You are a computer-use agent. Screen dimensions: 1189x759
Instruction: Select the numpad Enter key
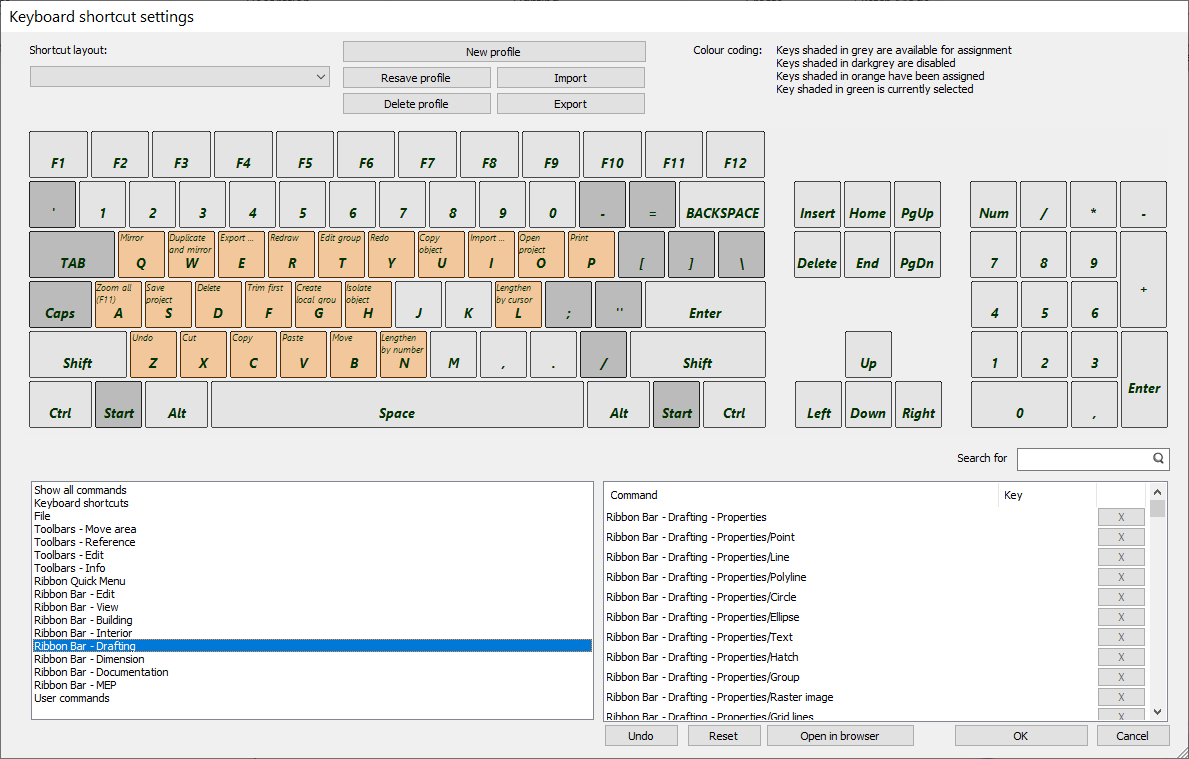point(1144,379)
